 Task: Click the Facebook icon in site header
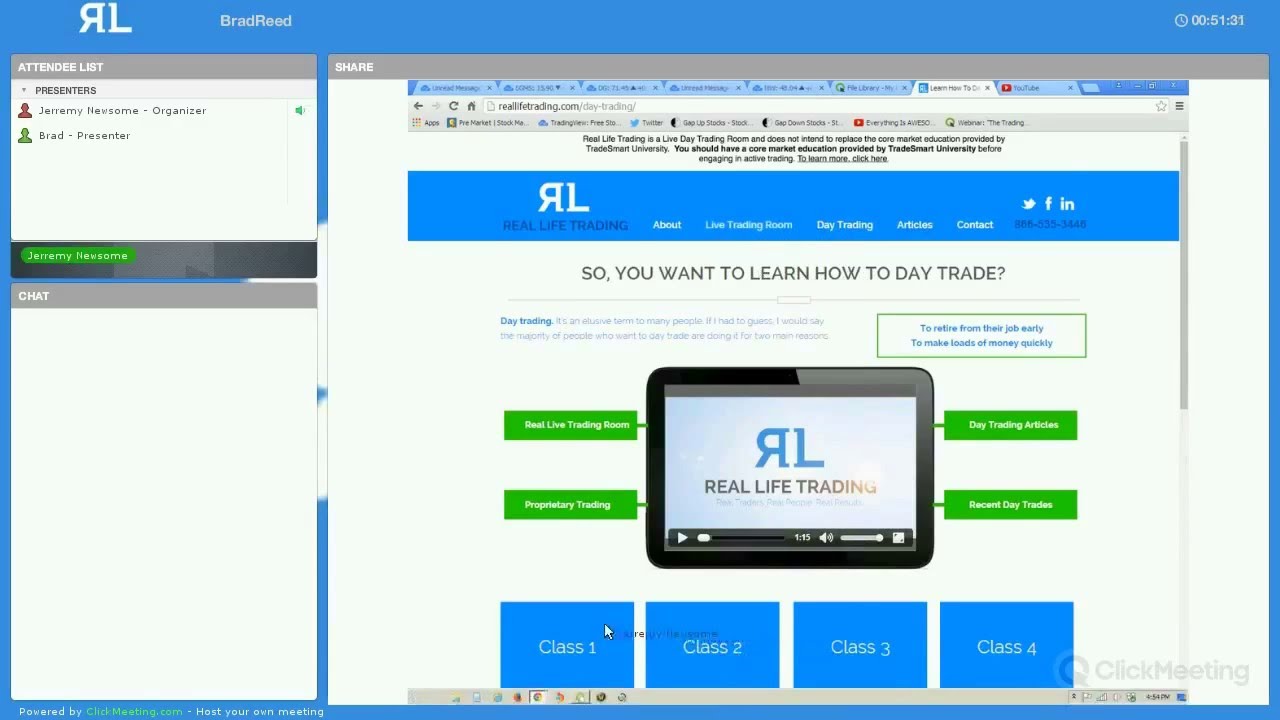pyautogui.click(x=1048, y=204)
